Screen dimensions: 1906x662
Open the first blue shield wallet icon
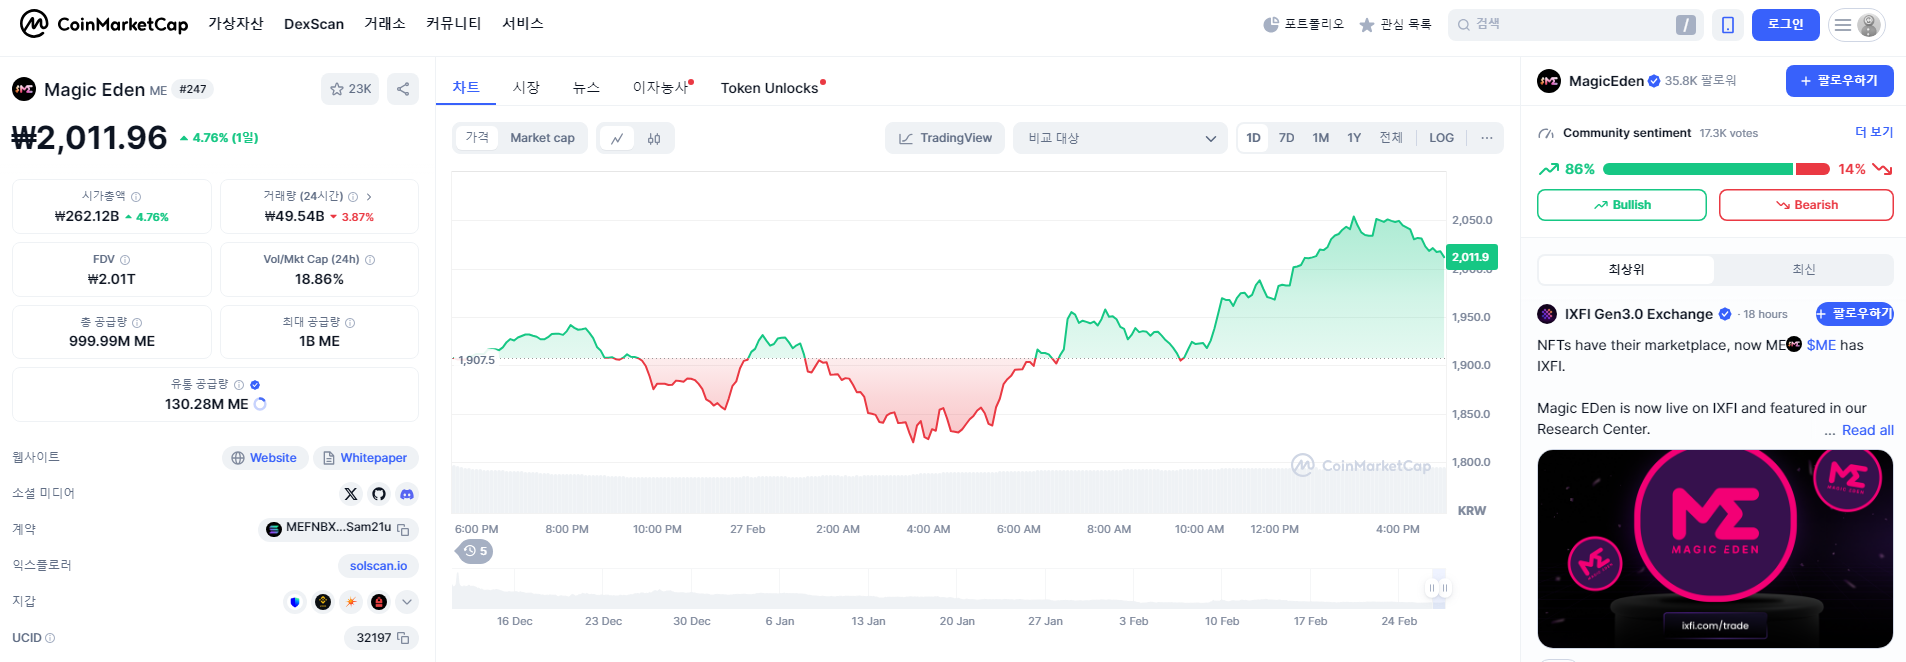click(295, 602)
